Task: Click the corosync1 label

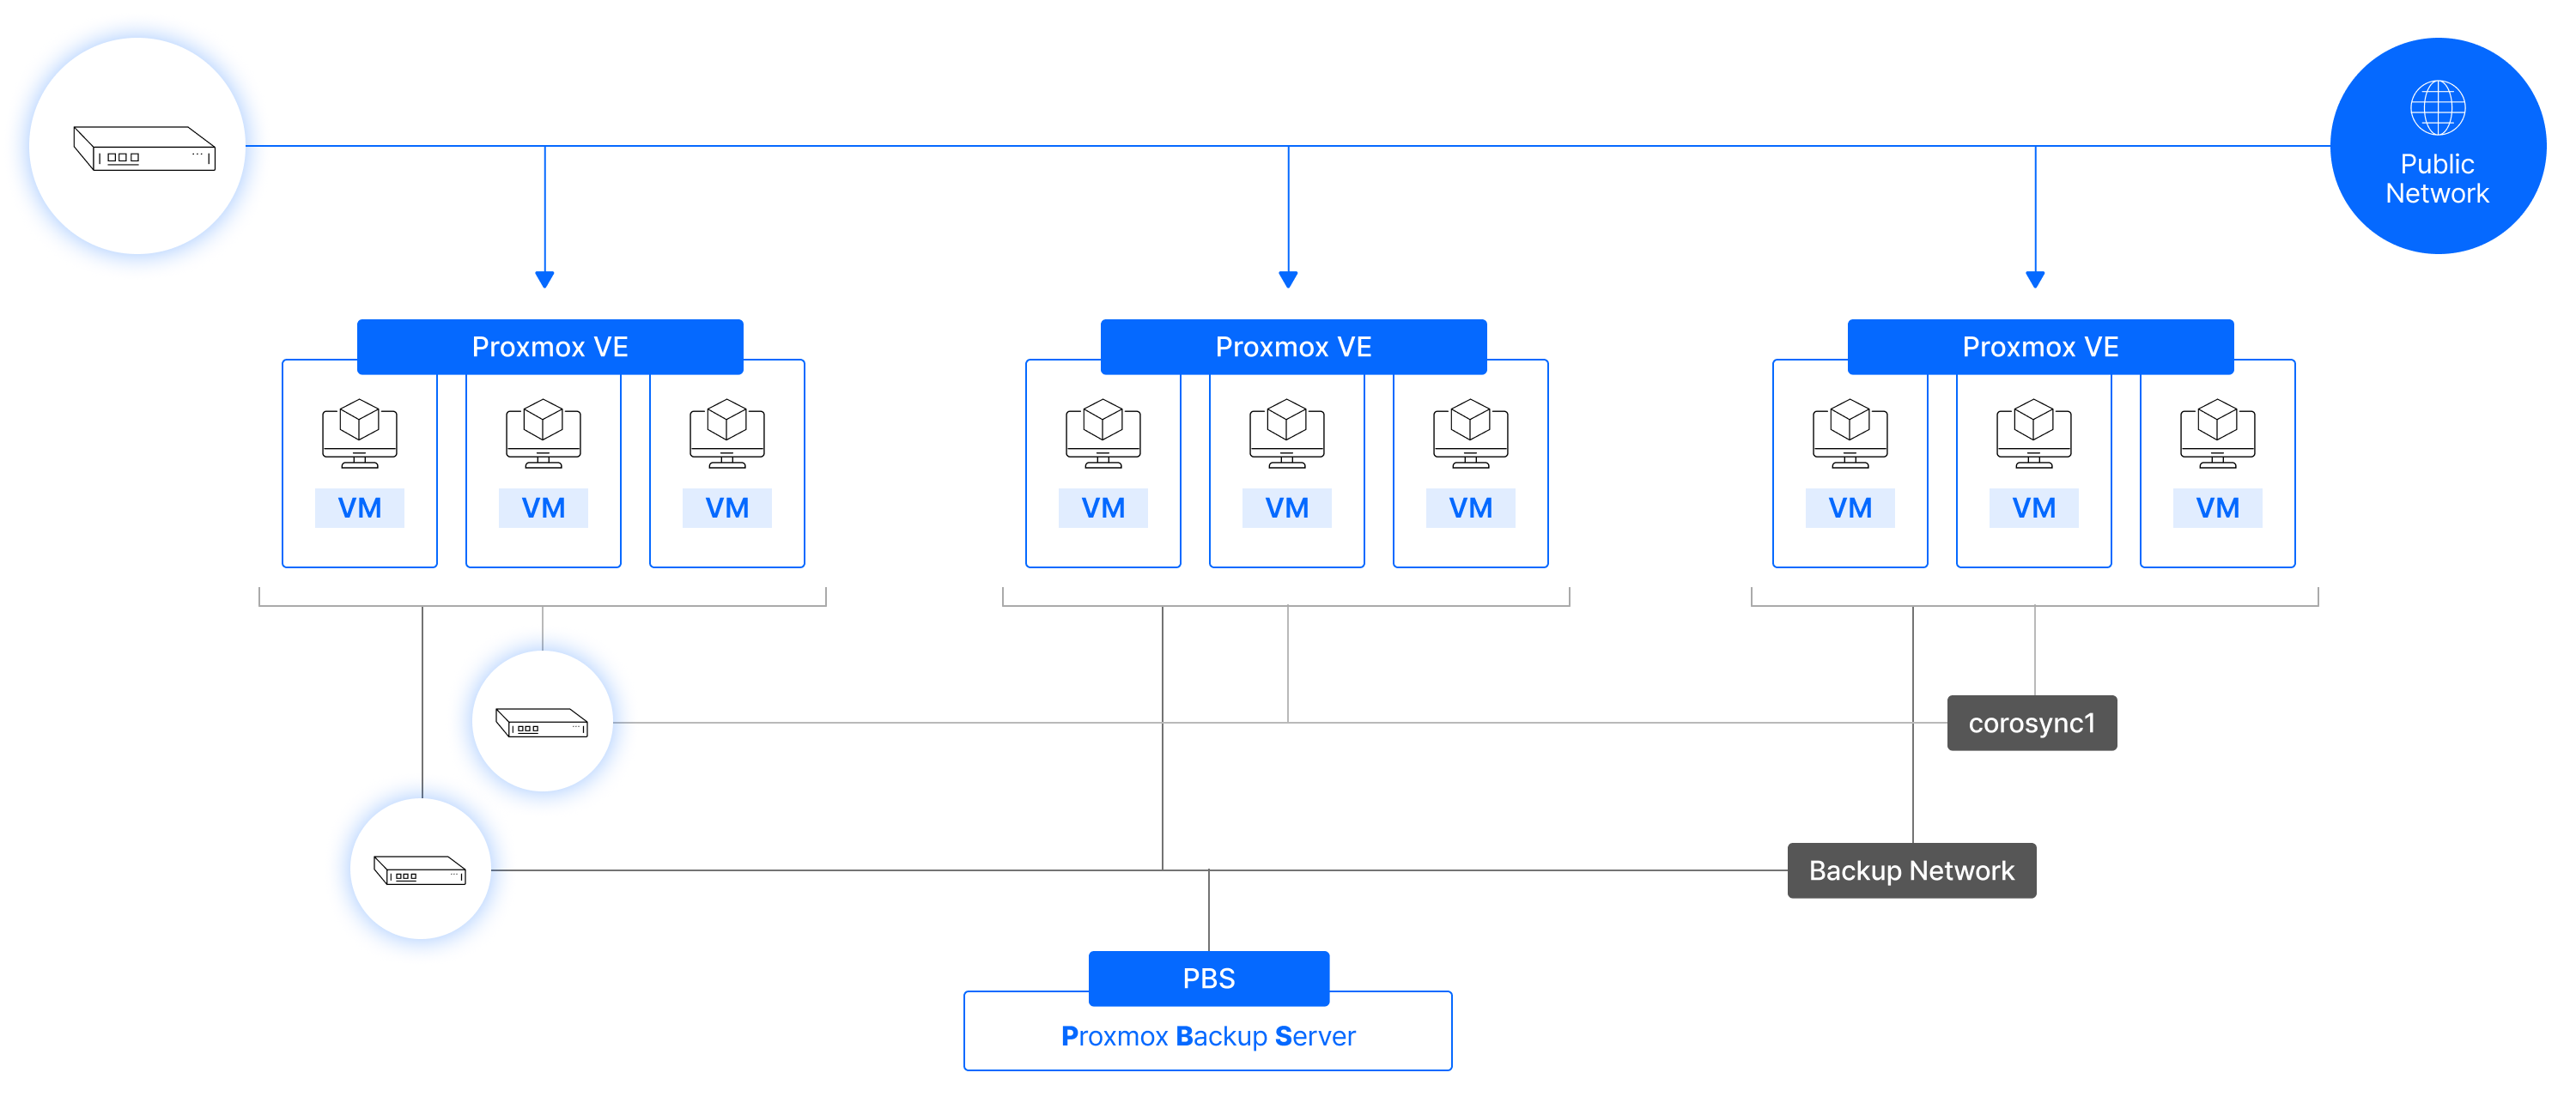Action: pos(2032,723)
